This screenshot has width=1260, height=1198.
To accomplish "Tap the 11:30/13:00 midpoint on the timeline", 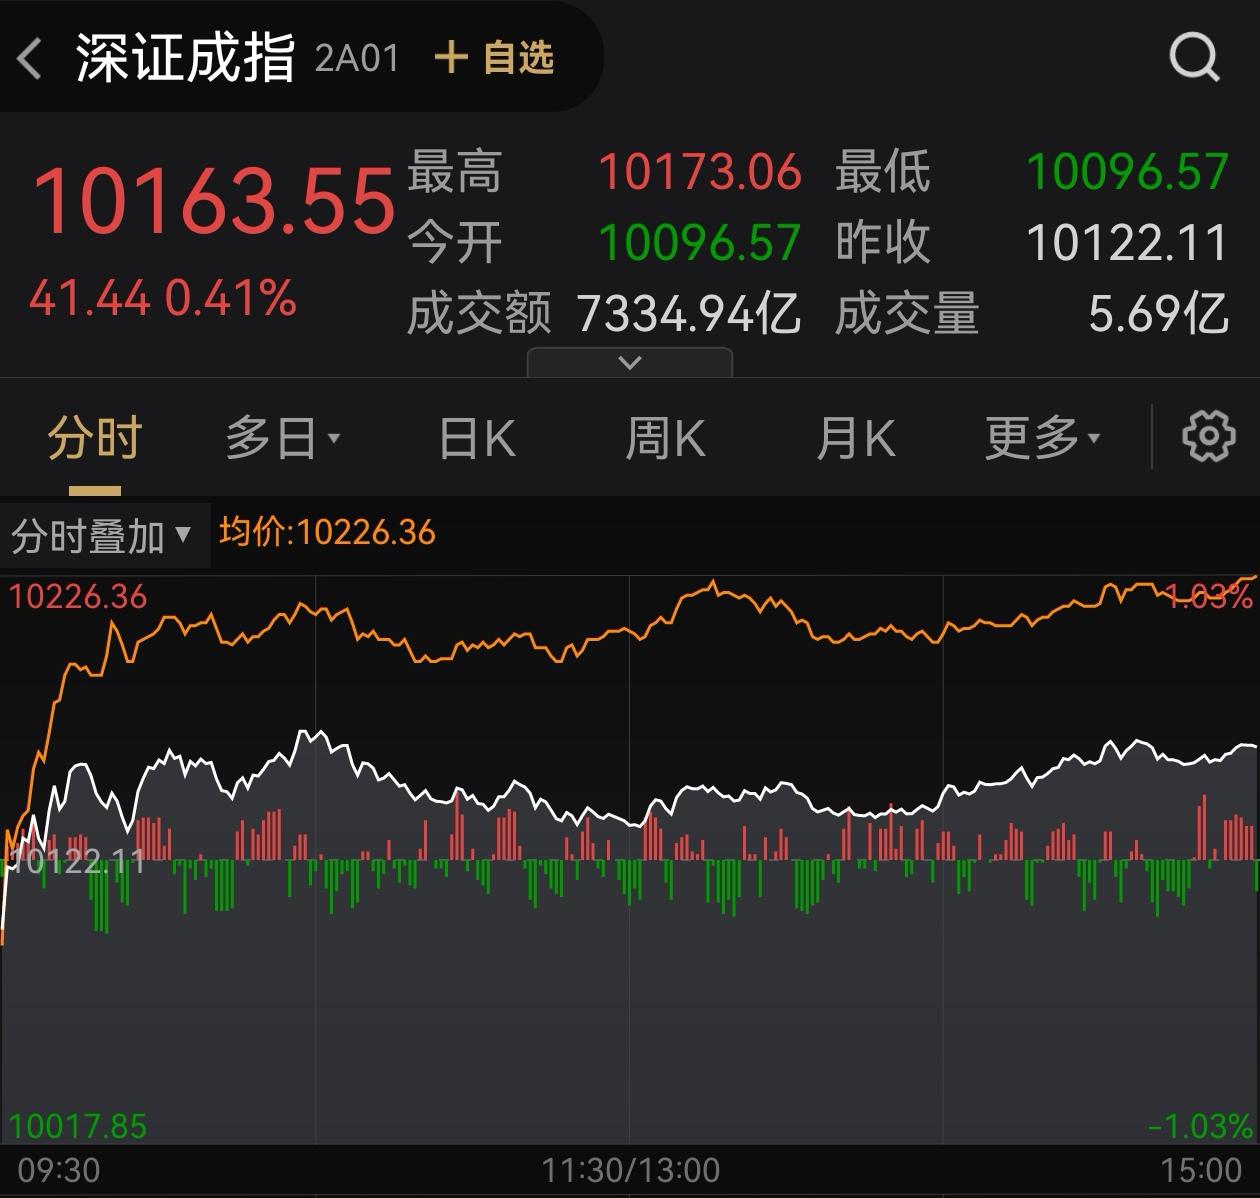I will point(629,1170).
